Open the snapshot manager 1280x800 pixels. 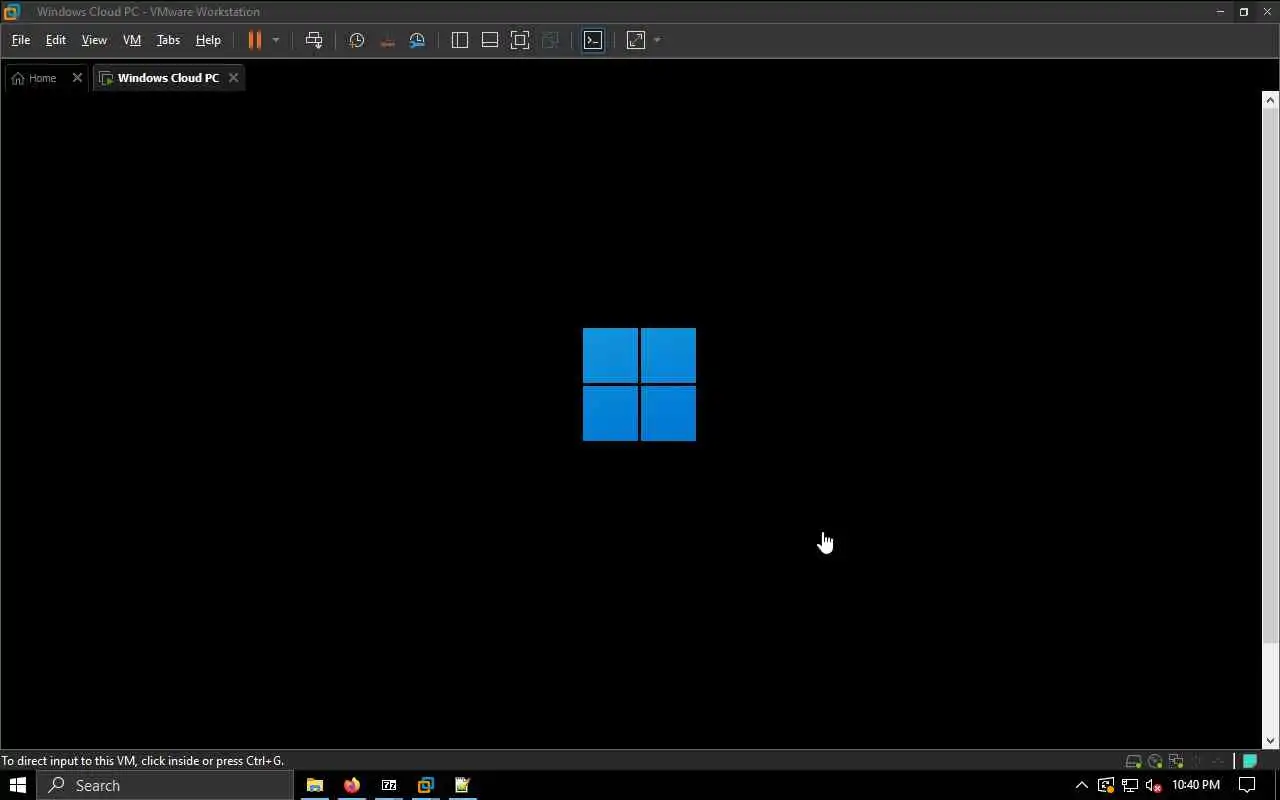coord(417,40)
